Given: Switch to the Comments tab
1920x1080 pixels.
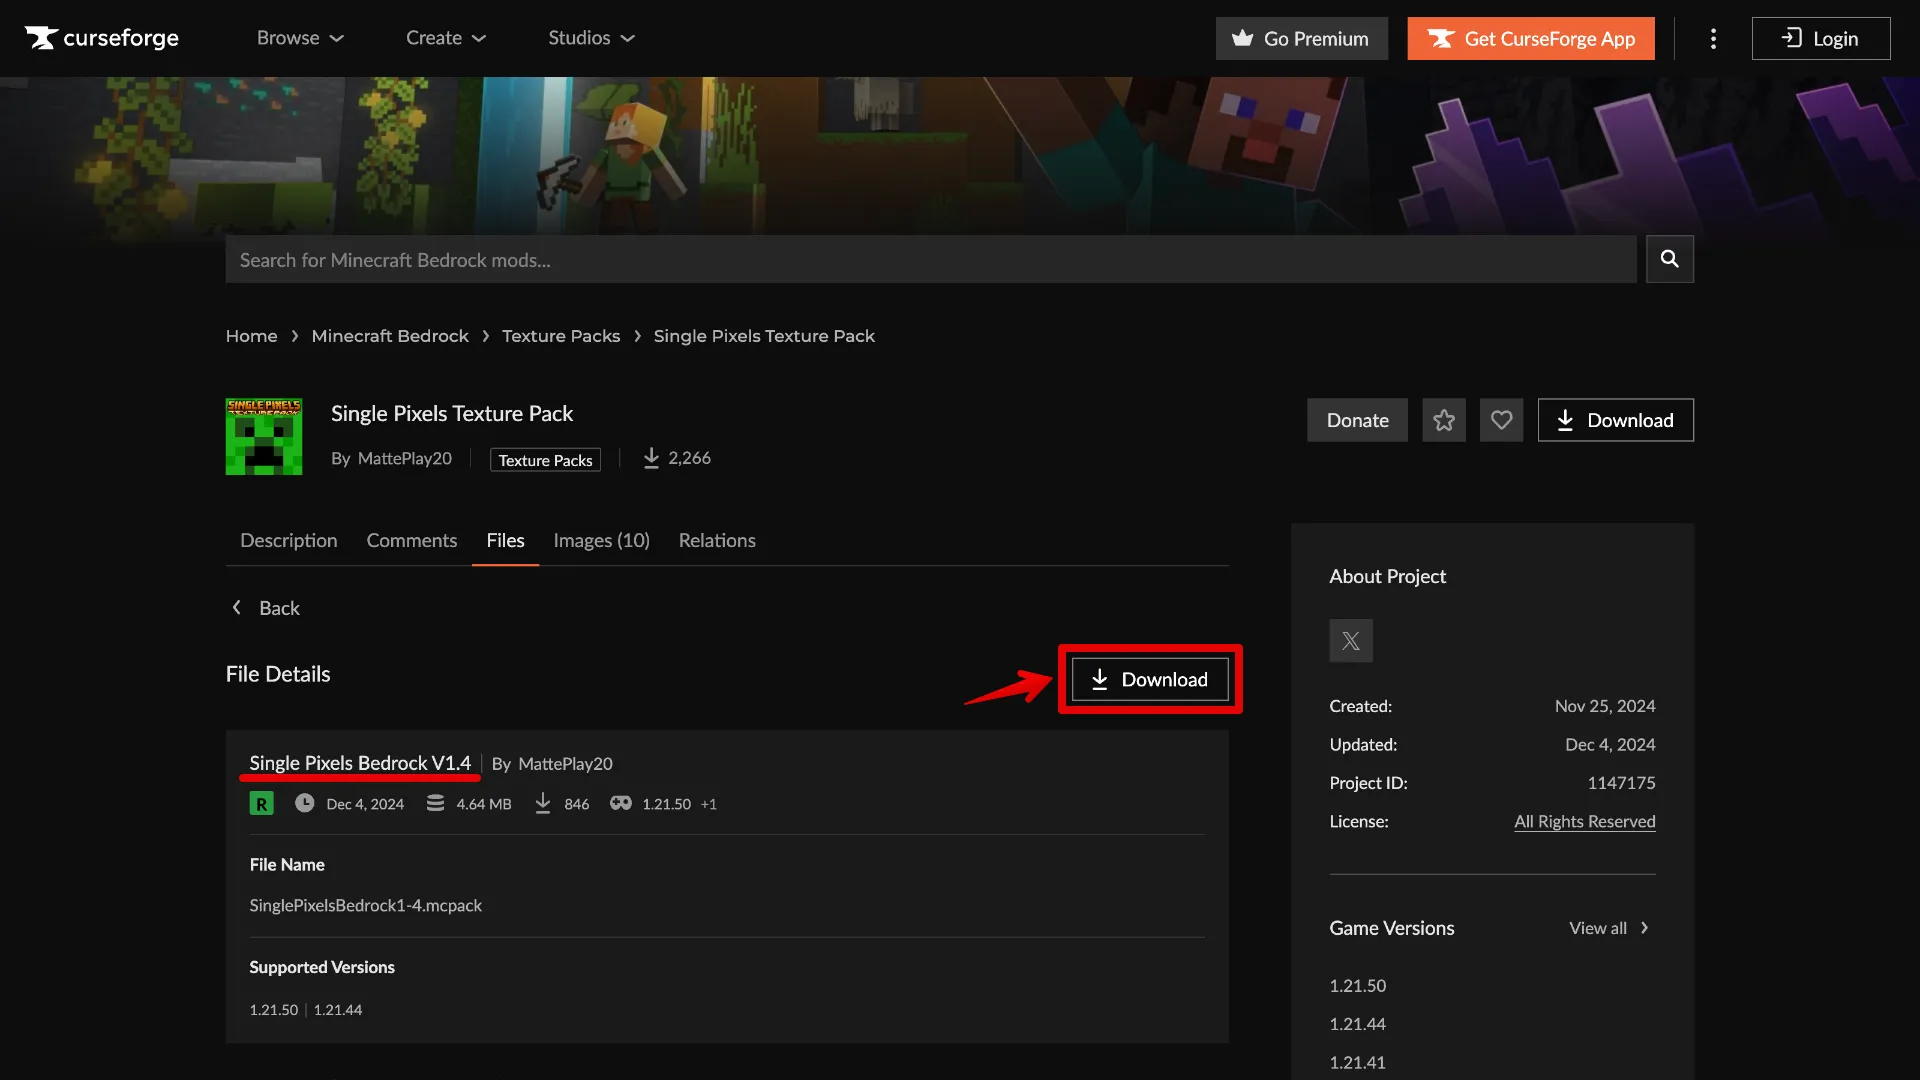Looking at the screenshot, I should click(412, 540).
